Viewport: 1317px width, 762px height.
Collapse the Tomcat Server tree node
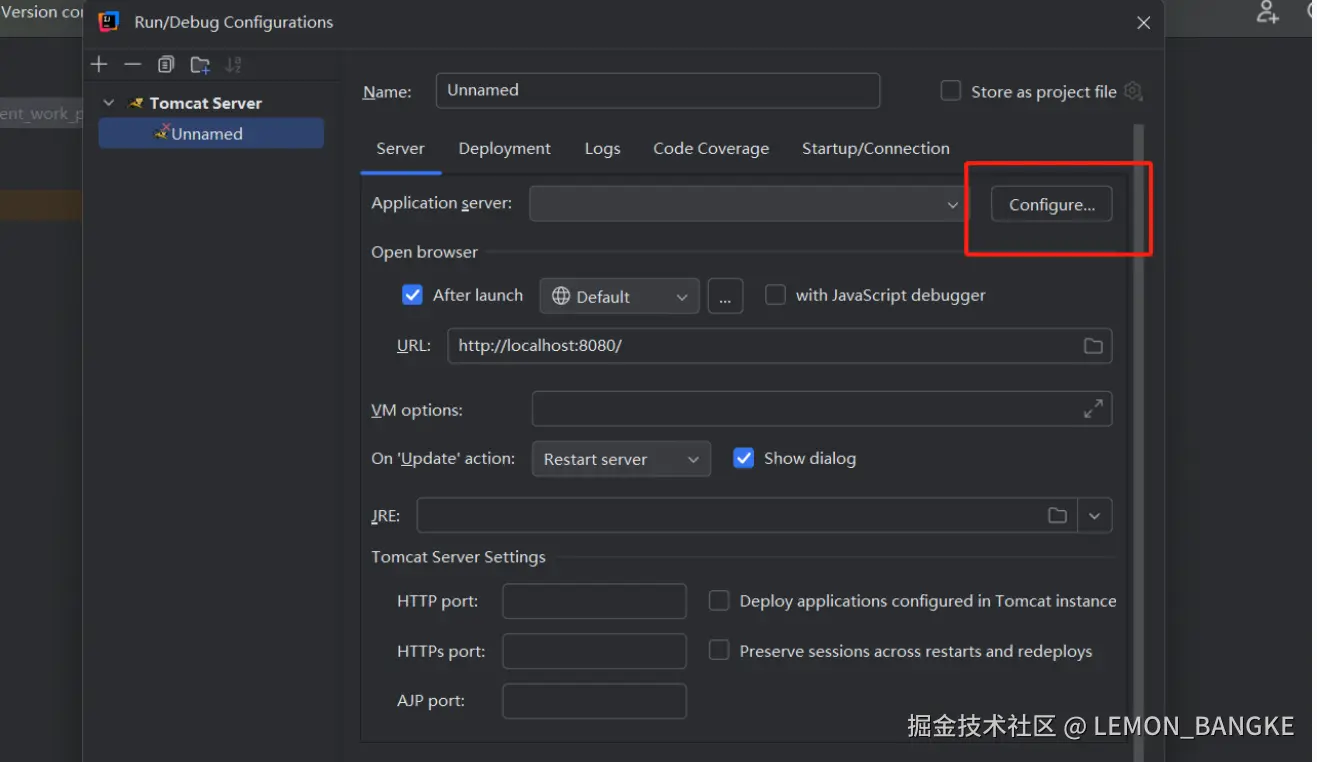click(x=109, y=103)
